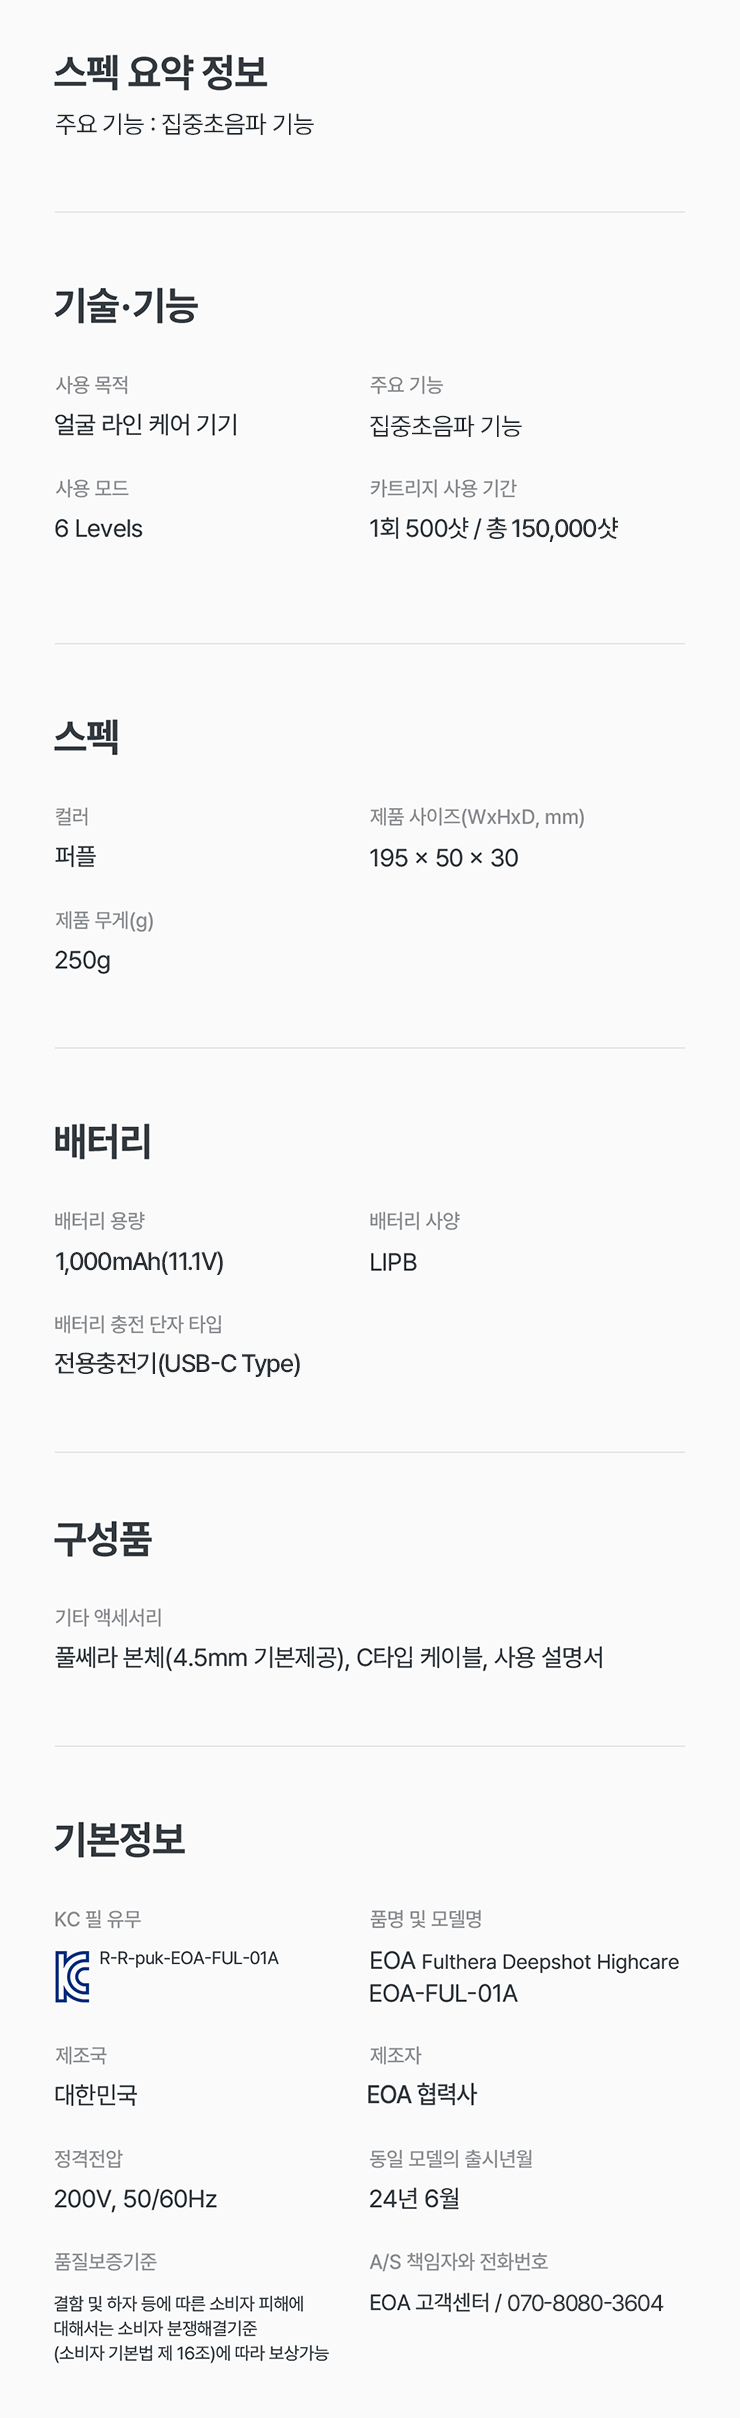Select the EOA Fulthera Deepshot Highcare product name

tap(523, 1962)
